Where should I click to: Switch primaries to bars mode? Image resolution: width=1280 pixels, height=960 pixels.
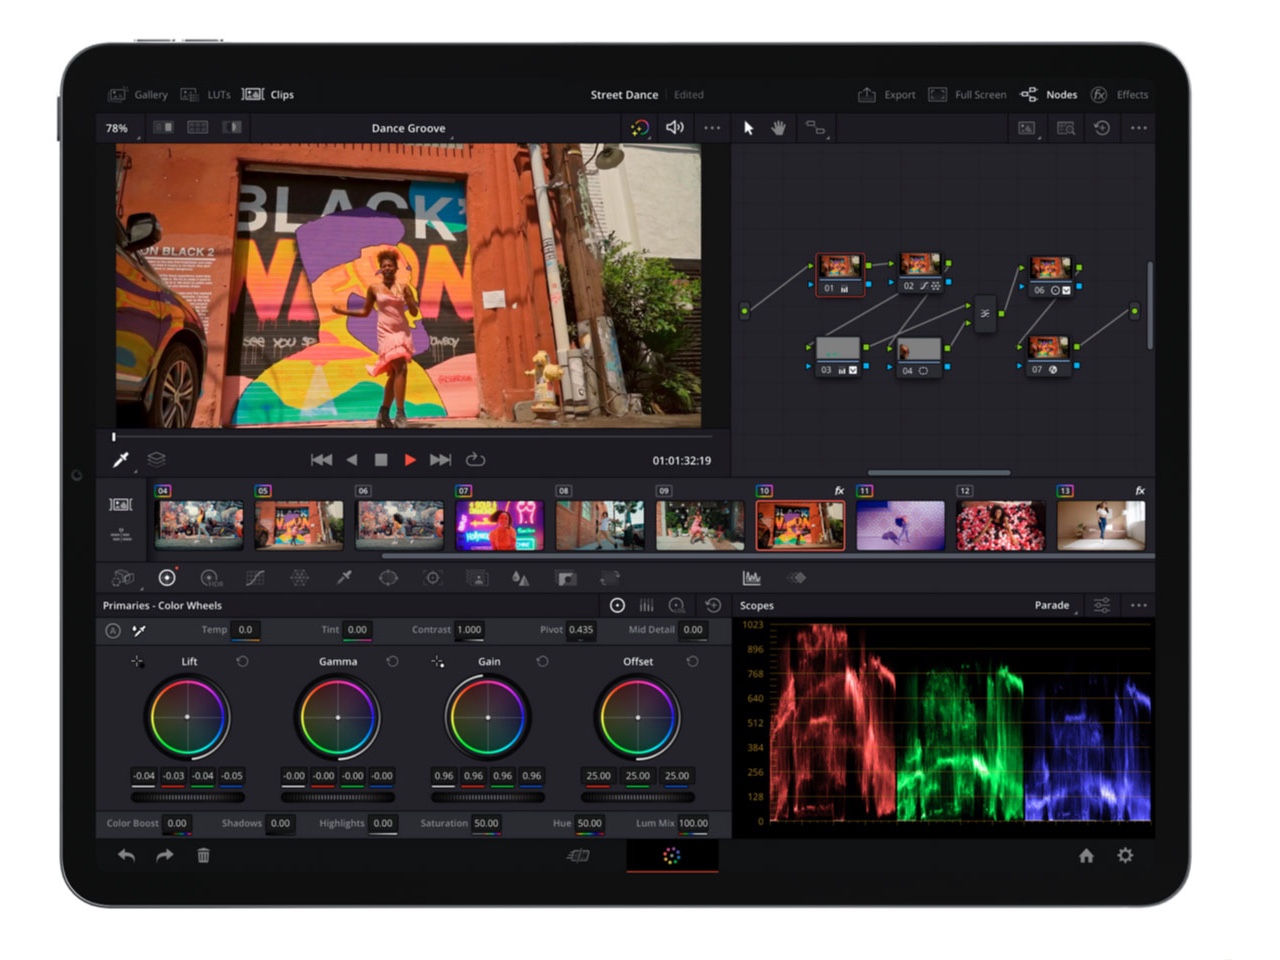[x=647, y=605]
